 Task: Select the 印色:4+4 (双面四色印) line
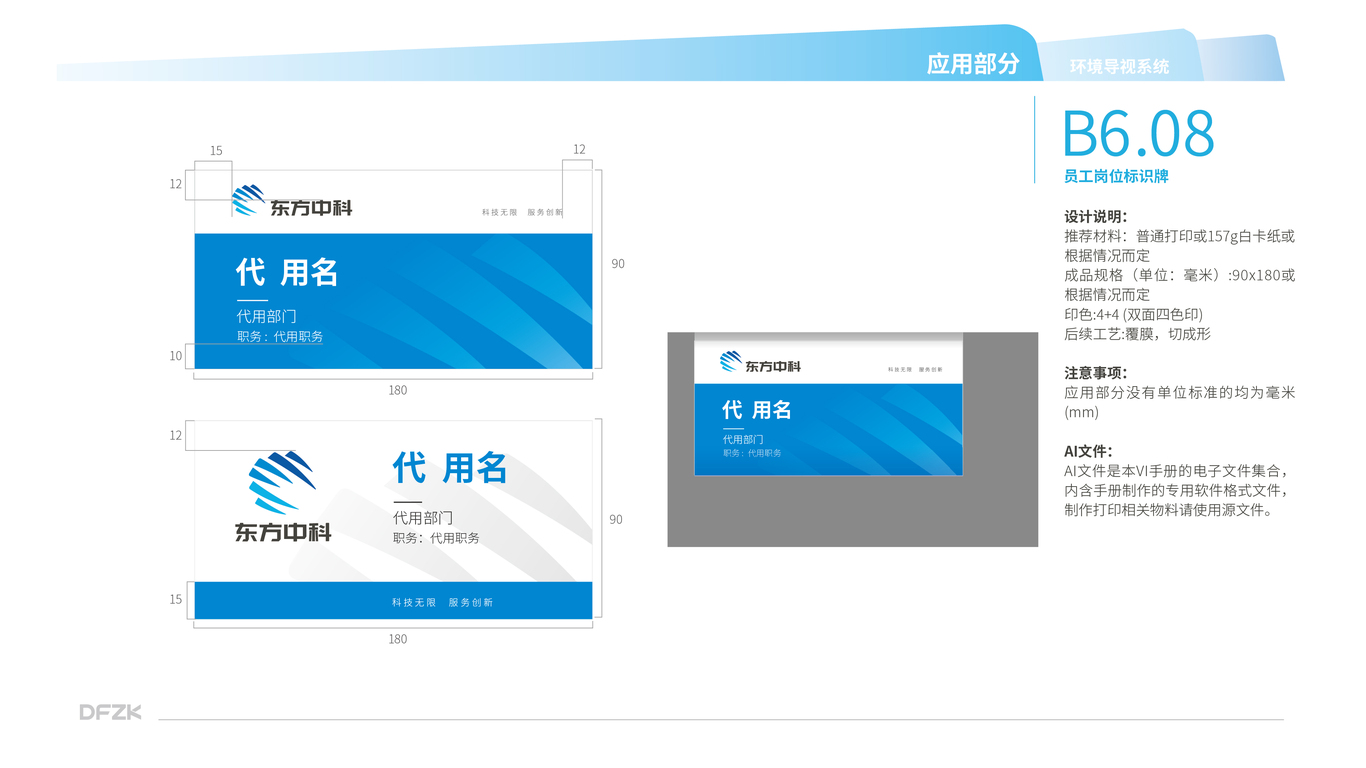(x=1134, y=314)
